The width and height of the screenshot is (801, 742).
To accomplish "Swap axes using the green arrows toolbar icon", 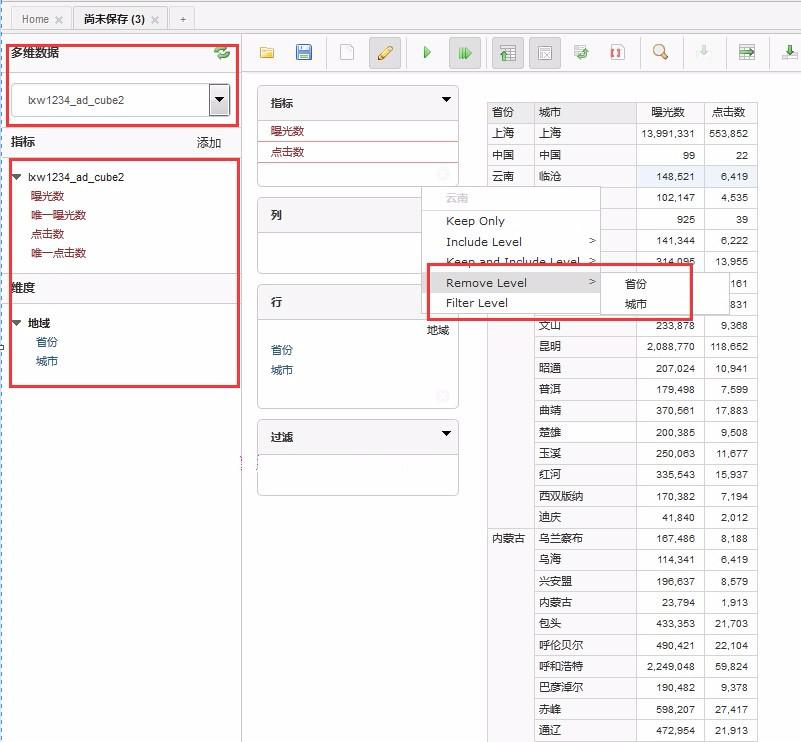I will (580, 53).
